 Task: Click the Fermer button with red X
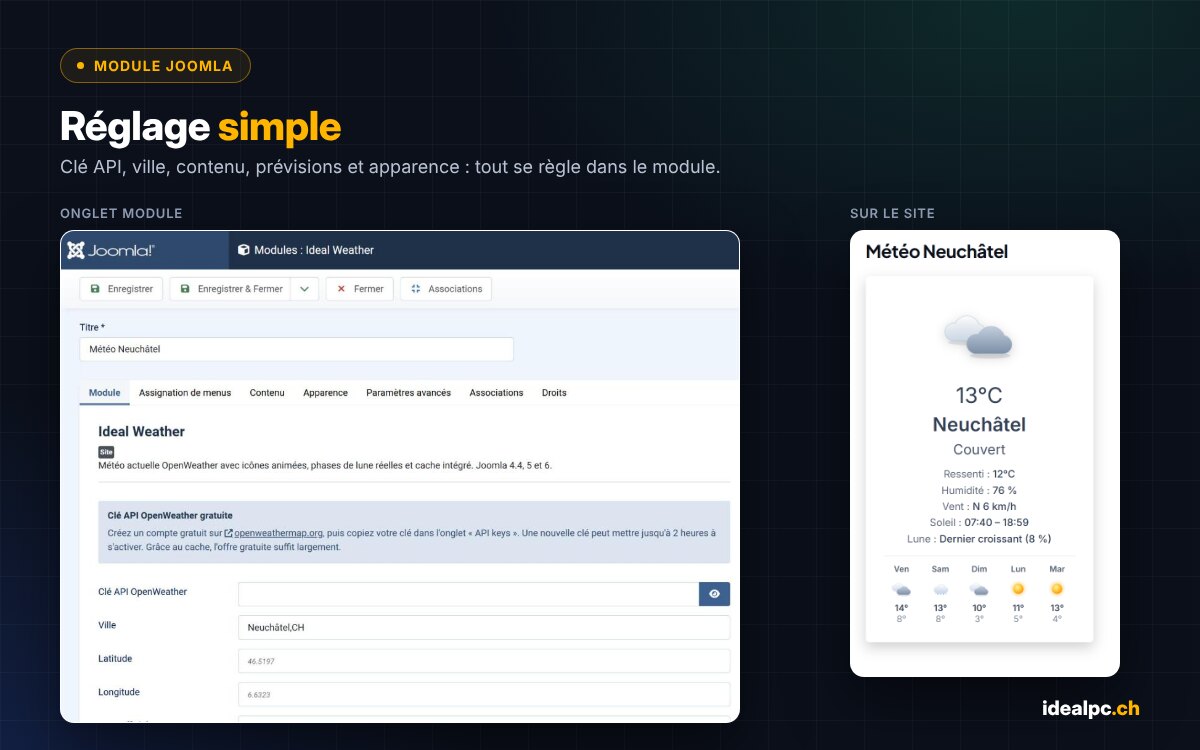click(x=360, y=289)
